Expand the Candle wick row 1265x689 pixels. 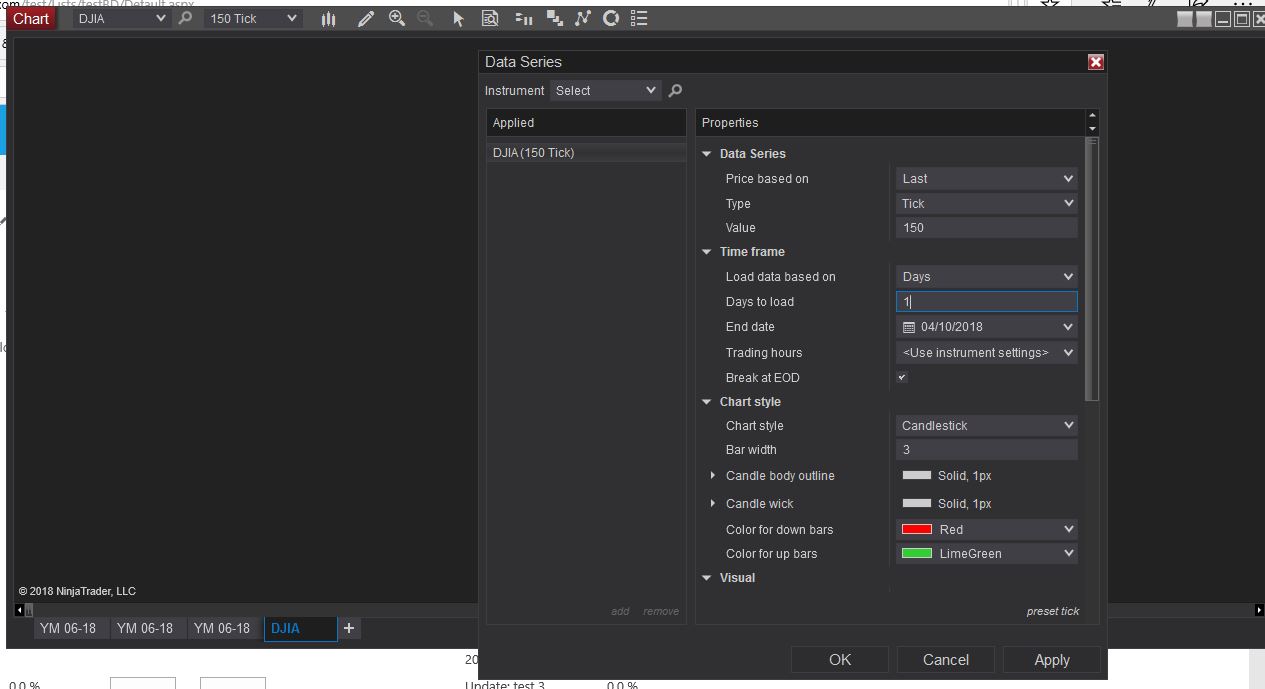pyautogui.click(x=712, y=503)
